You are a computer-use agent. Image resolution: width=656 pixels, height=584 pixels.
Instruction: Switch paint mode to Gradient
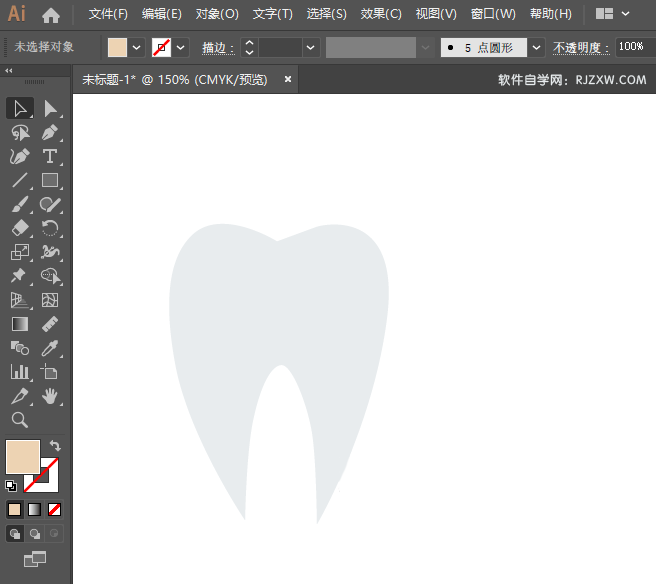[34, 509]
